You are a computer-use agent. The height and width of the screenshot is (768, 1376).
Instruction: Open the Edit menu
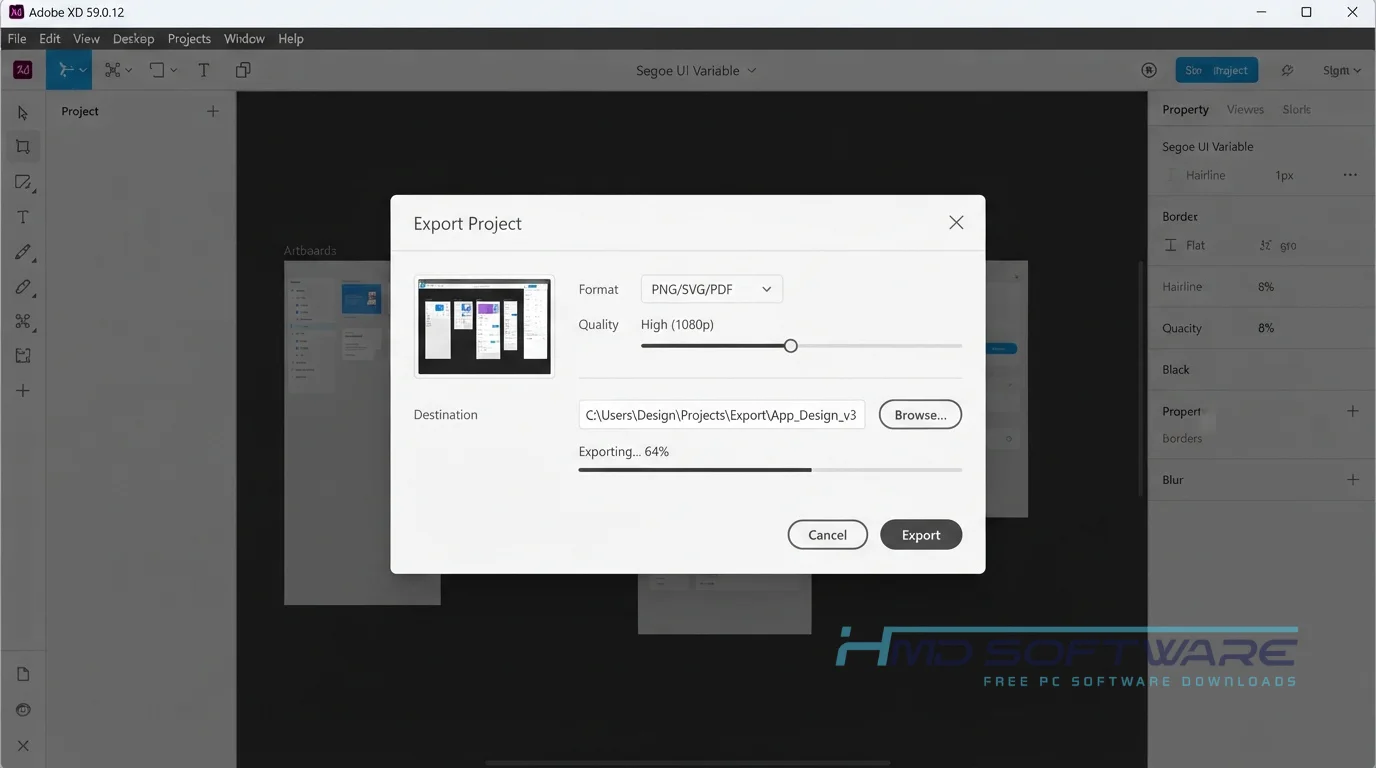[50, 38]
